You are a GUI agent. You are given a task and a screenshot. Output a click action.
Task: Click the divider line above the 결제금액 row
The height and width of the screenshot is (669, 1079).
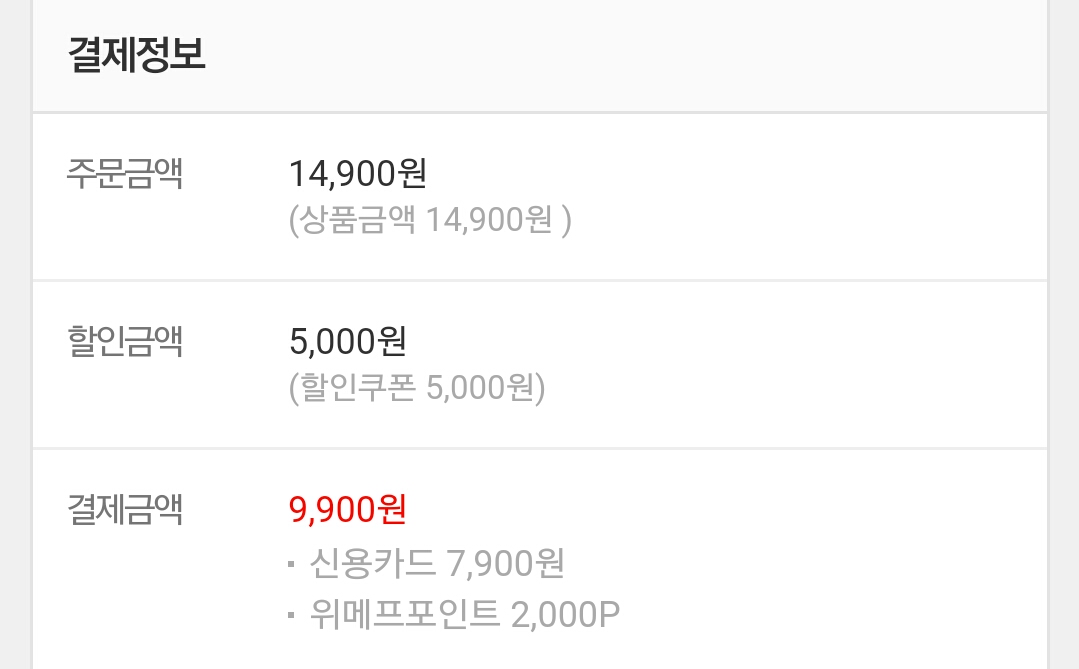(540, 449)
